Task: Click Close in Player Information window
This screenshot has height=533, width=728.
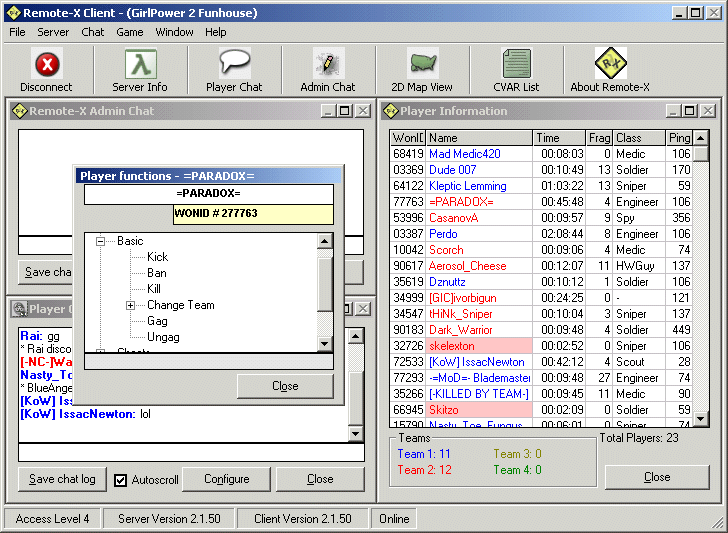Action: [657, 477]
